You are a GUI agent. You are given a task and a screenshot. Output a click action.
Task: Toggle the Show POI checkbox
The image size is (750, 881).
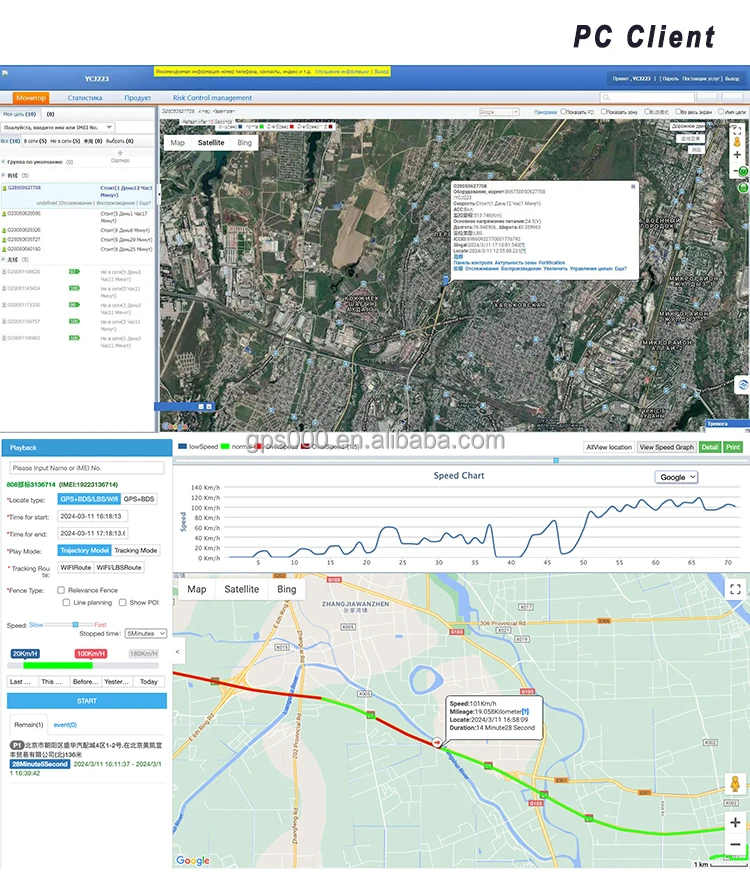tap(122, 603)
